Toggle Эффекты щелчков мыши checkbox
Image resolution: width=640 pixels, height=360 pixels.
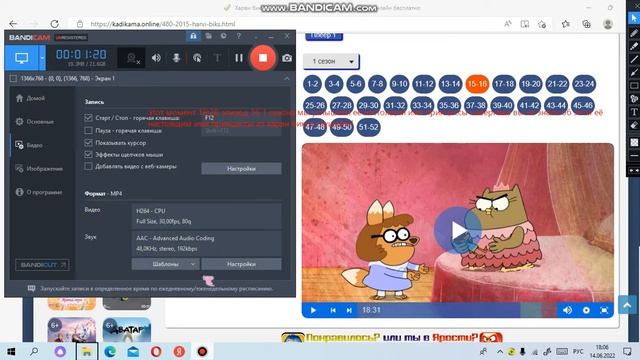[88, 155]
